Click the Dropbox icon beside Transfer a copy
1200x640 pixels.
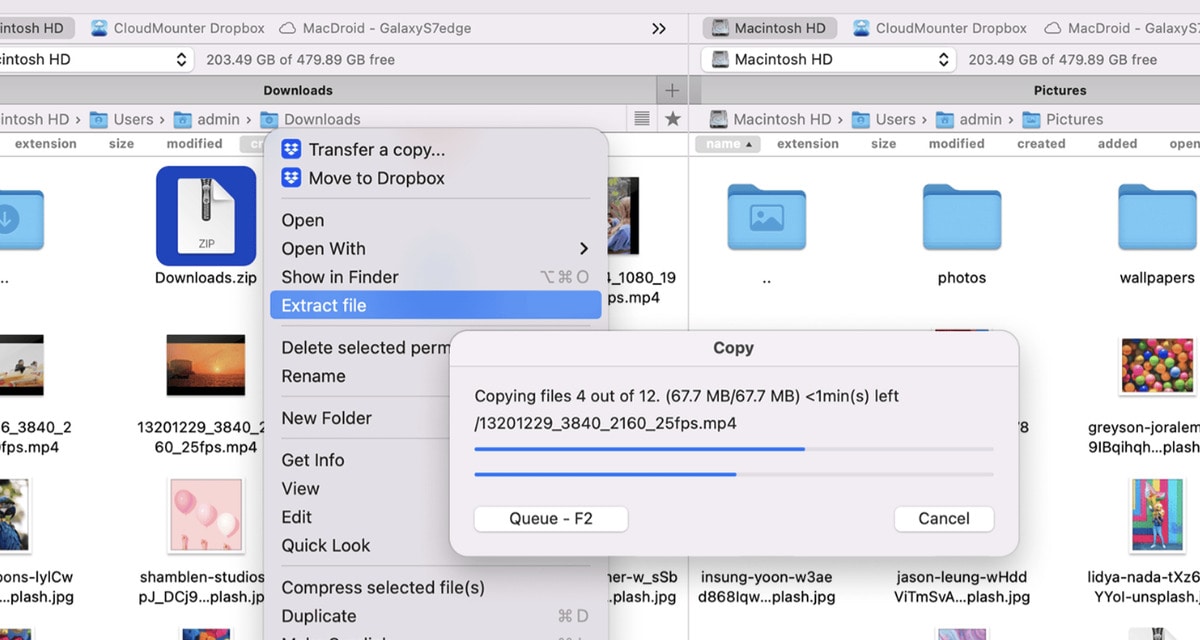point(291,150)
